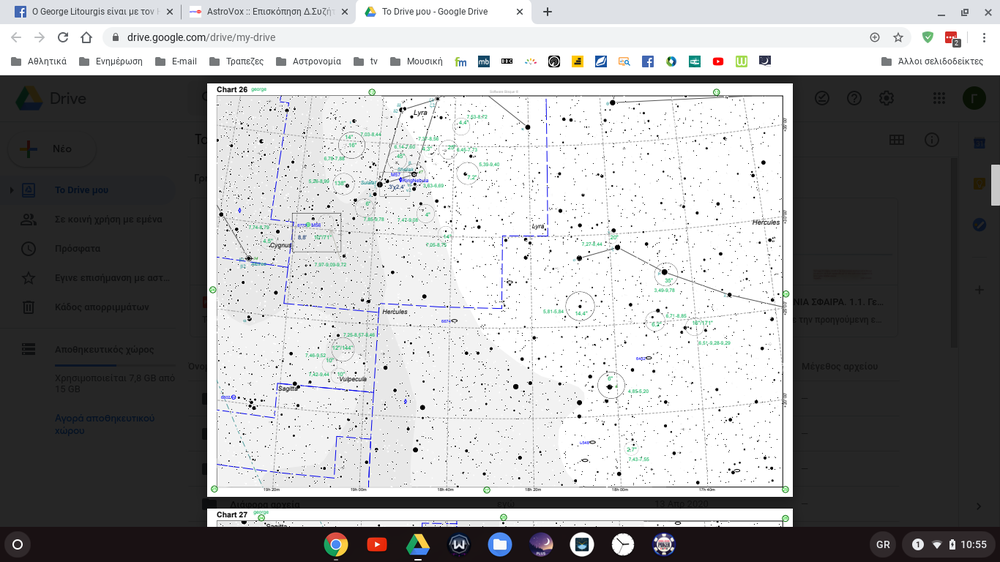Switch to grid layout view in Drive
This screenshot has width=1000, height=562.
[x=897, y=140]
